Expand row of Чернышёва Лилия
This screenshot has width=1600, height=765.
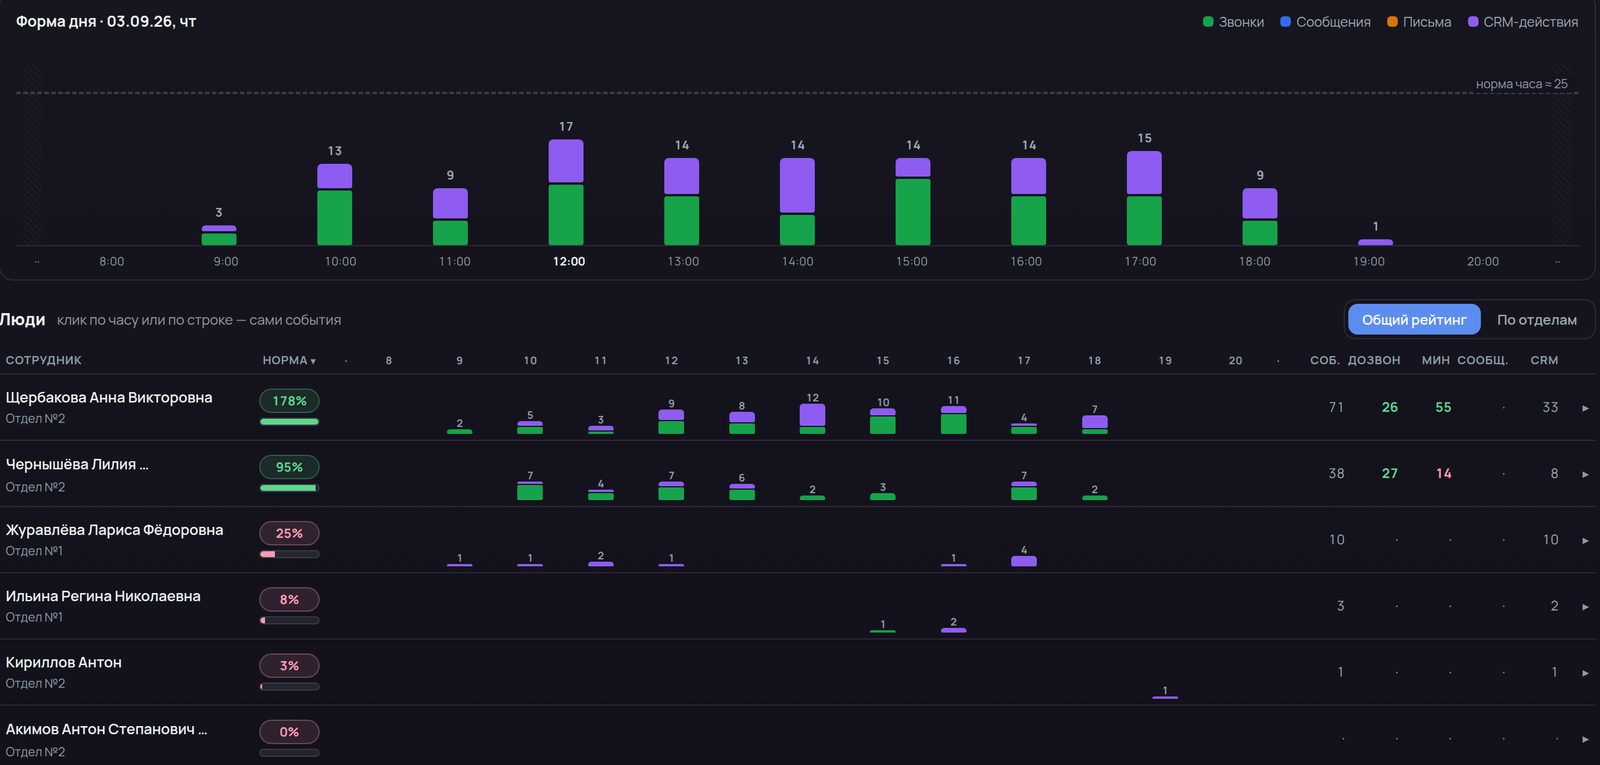[1585, 474]
